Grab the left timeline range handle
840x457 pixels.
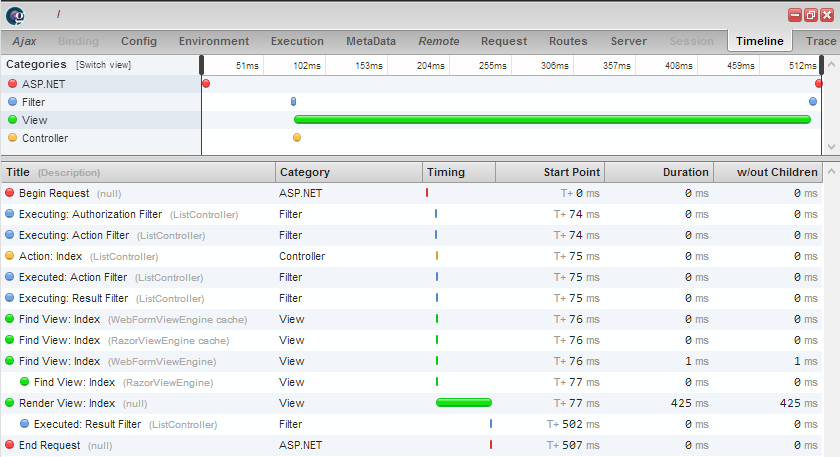(202, 65)
